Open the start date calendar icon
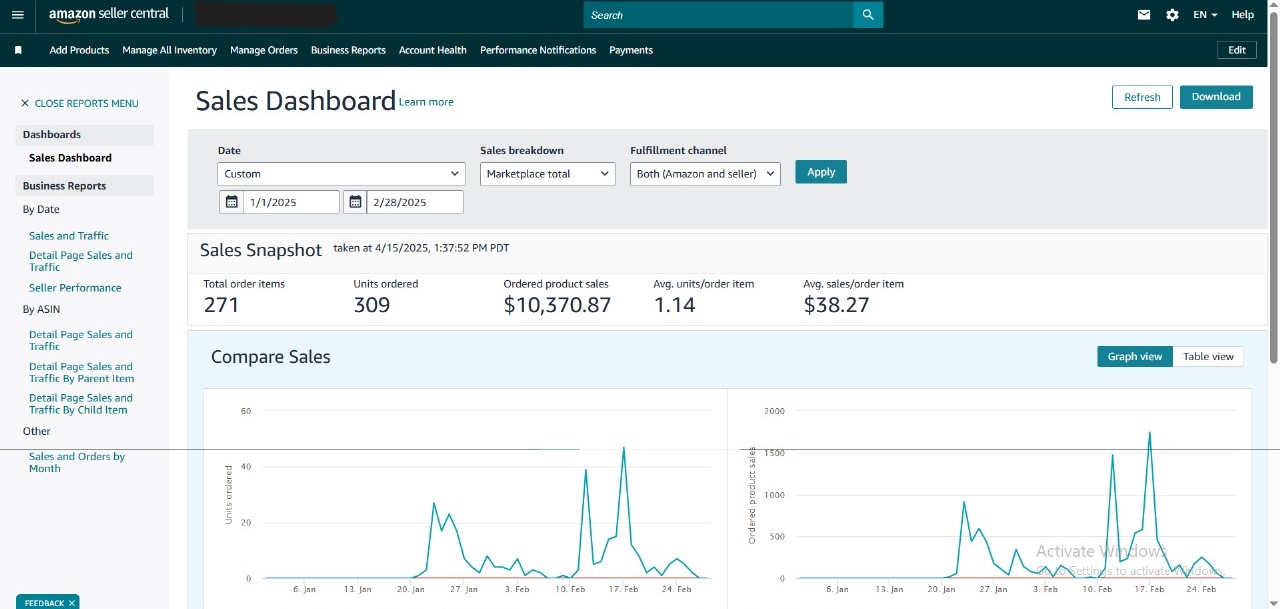Screen dimensions: 1280x609 (231, 202)
